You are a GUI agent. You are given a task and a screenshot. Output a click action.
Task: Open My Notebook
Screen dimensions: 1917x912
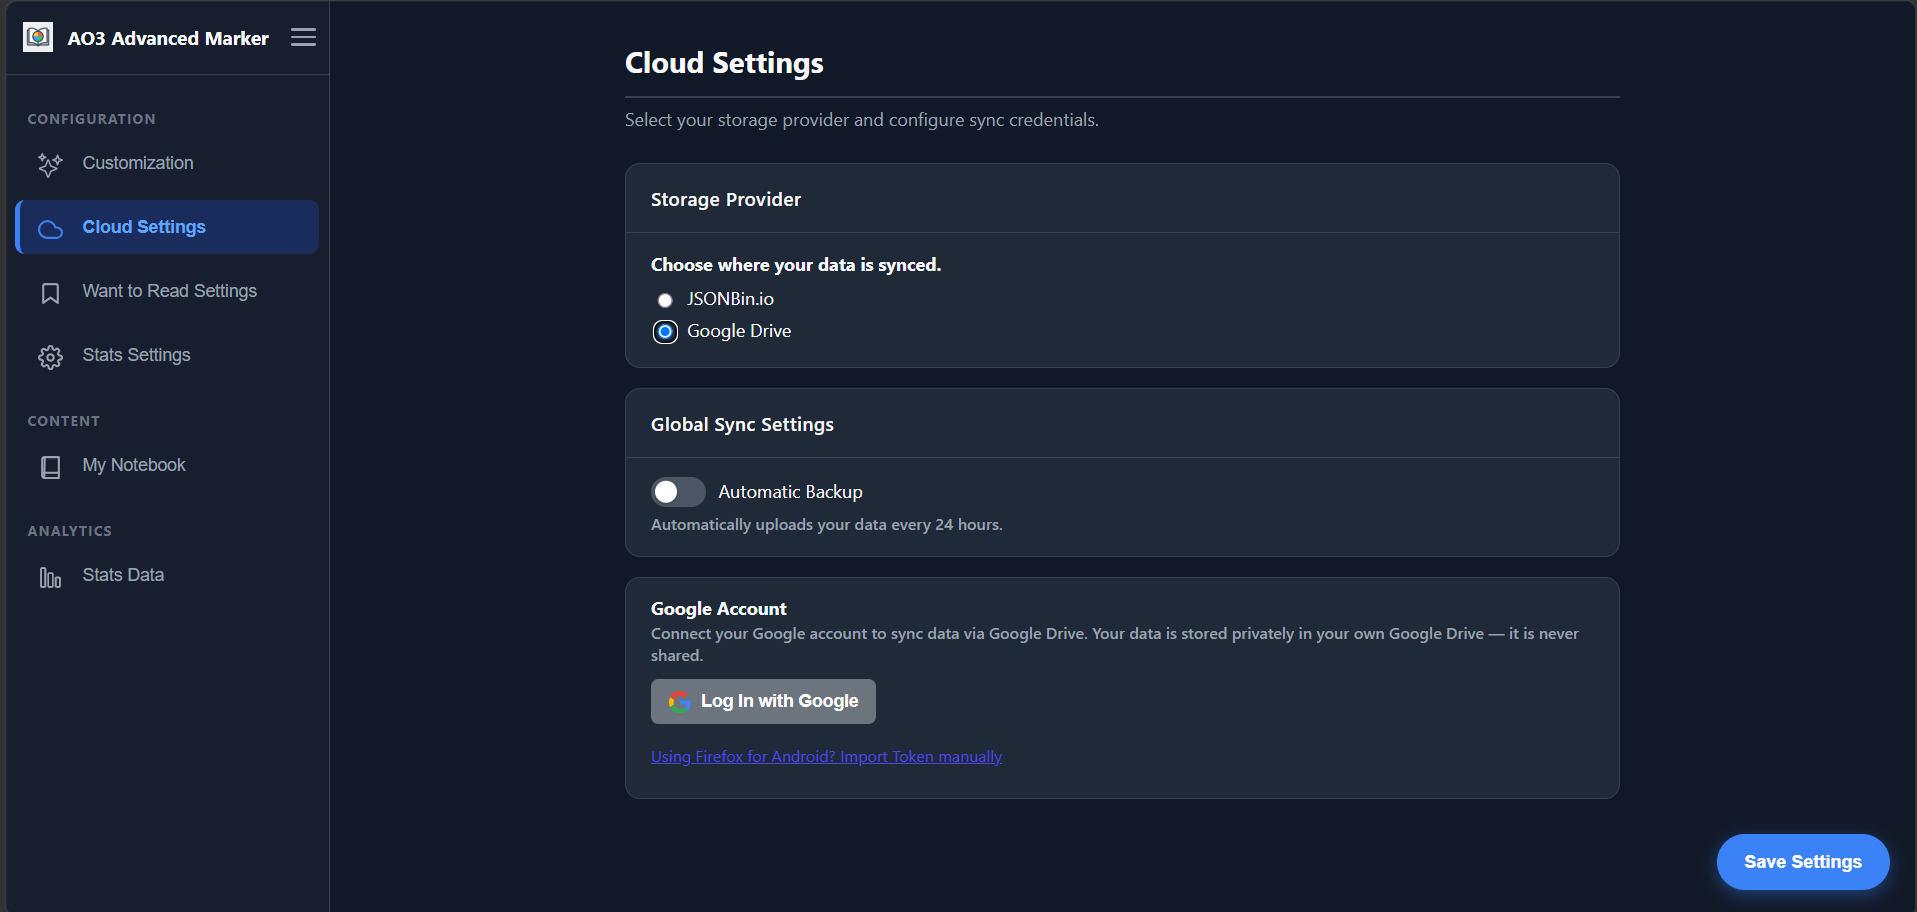coord(167,465)
